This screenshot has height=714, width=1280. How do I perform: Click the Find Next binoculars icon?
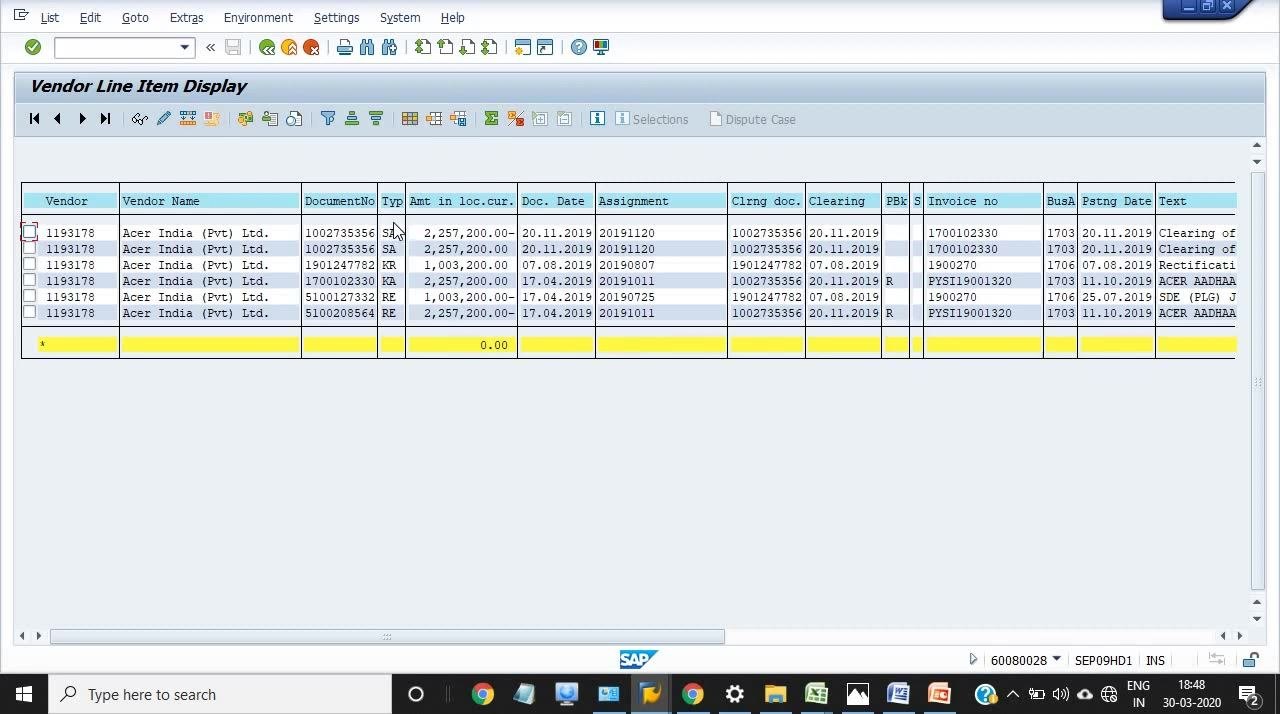[389, 47]
